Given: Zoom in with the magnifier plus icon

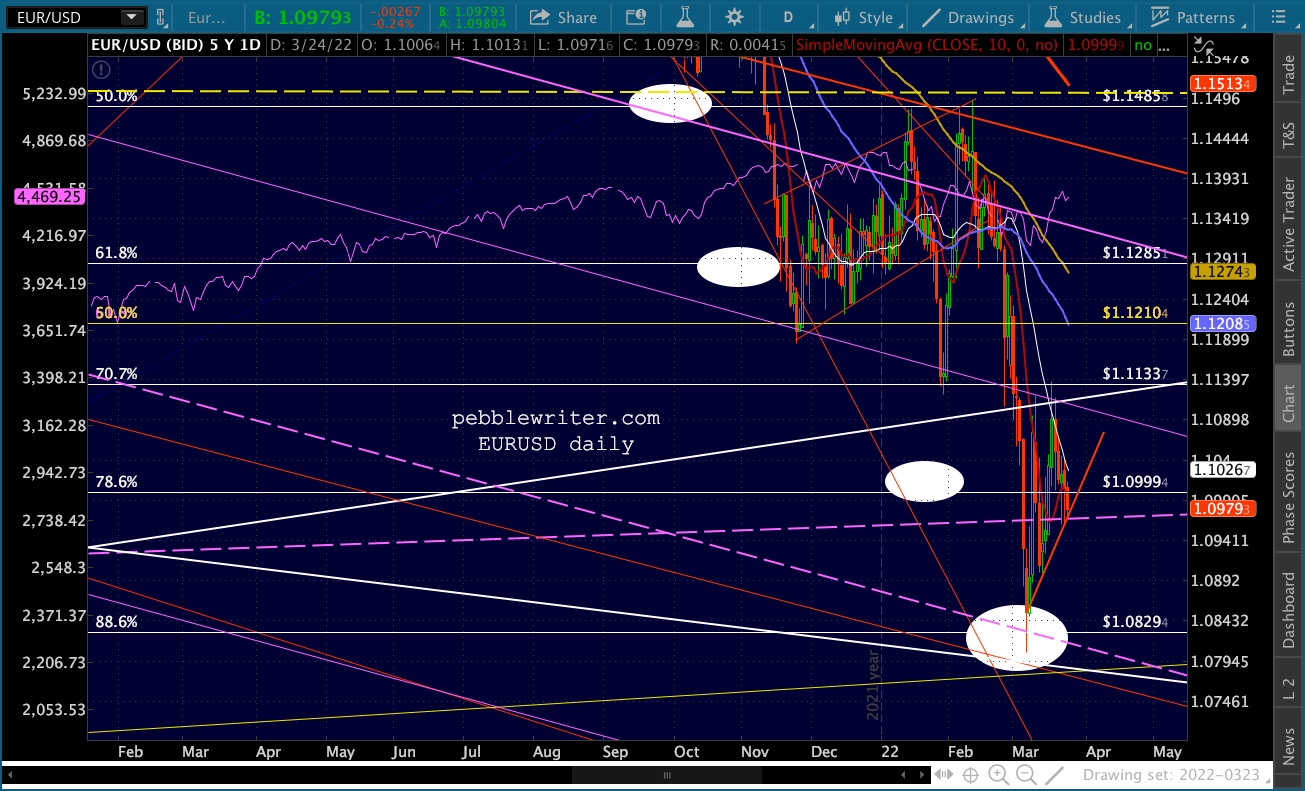Looking at the screenshot, I should (998, 774).
